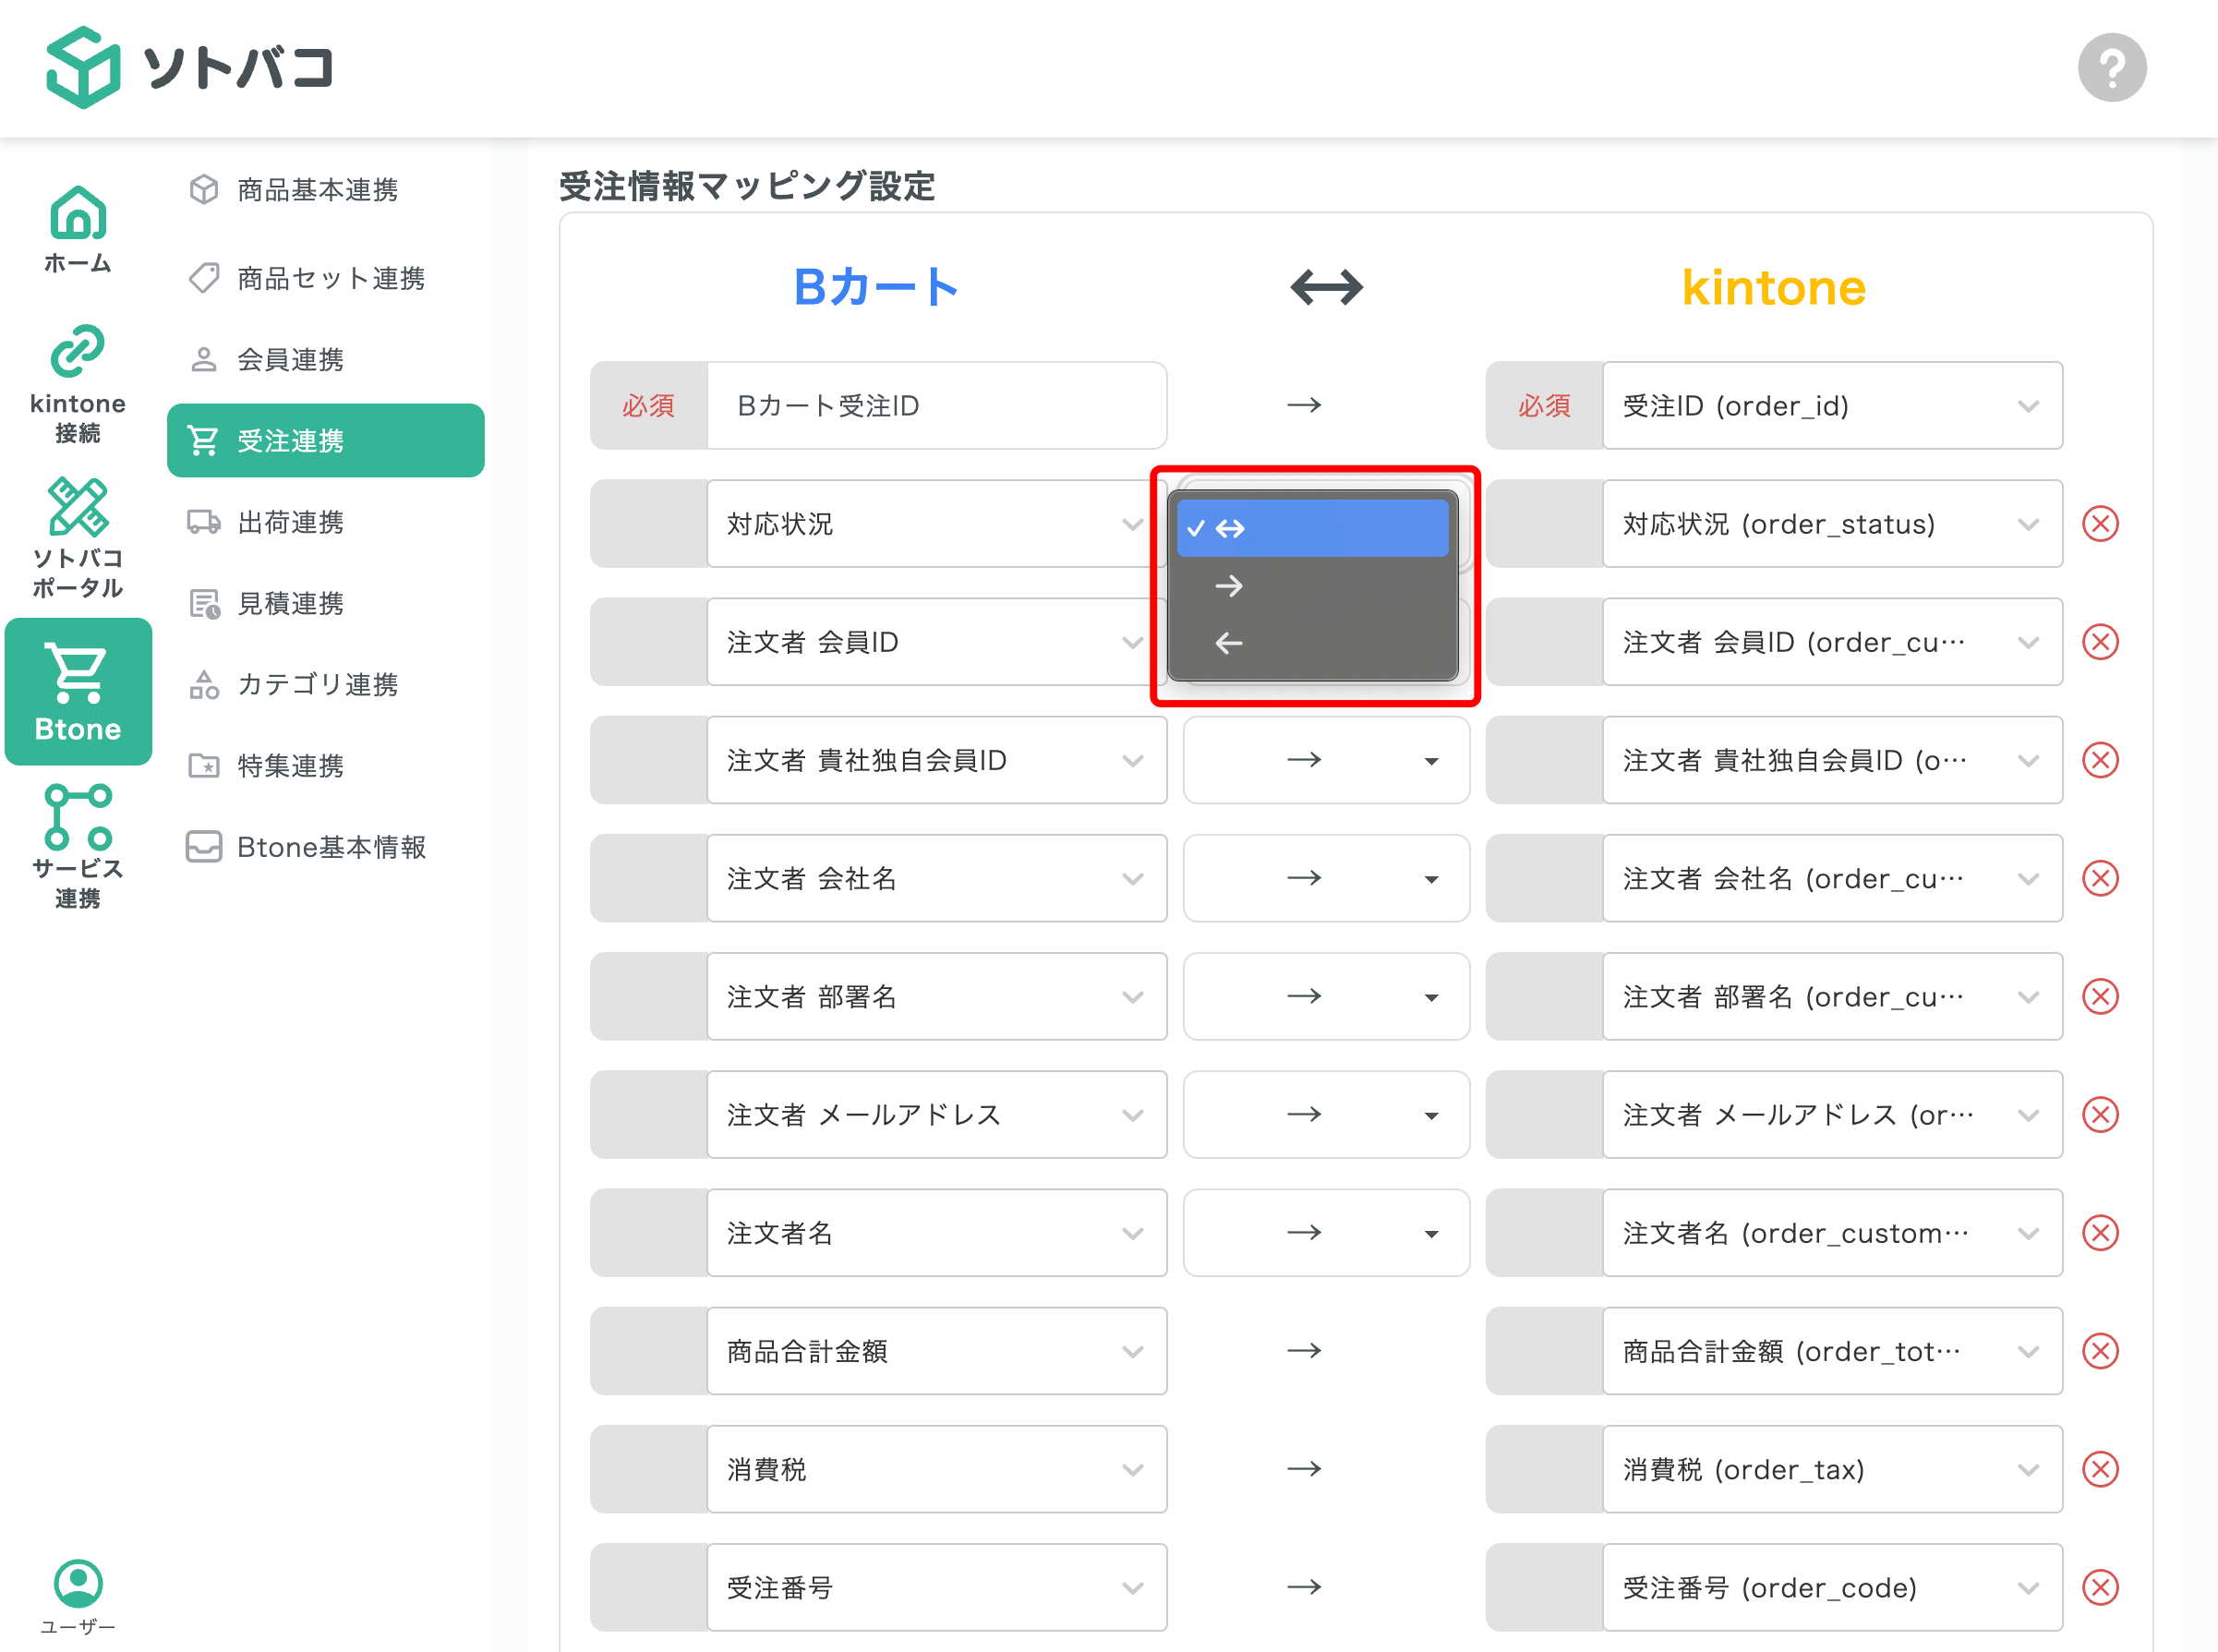Open direction dropdown for 注文者 メールアドレス row
This screenshot has width=2218, height=1652.
tap(1326, 1115)
